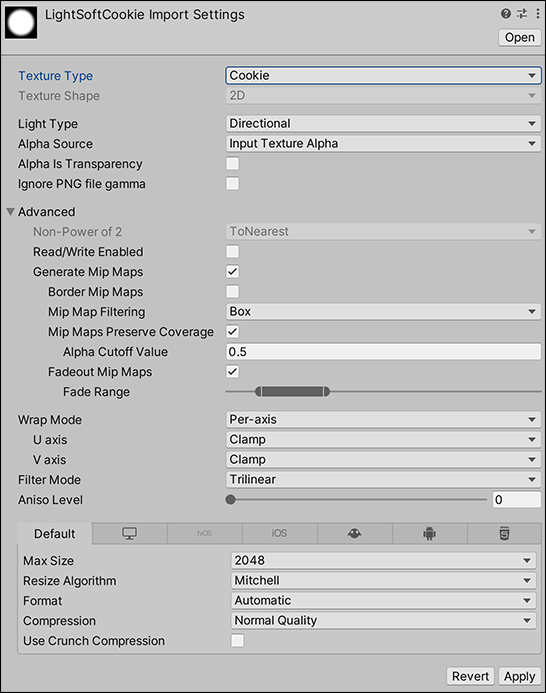Uncheck Generate Mip Maps

tap(233, 271)
